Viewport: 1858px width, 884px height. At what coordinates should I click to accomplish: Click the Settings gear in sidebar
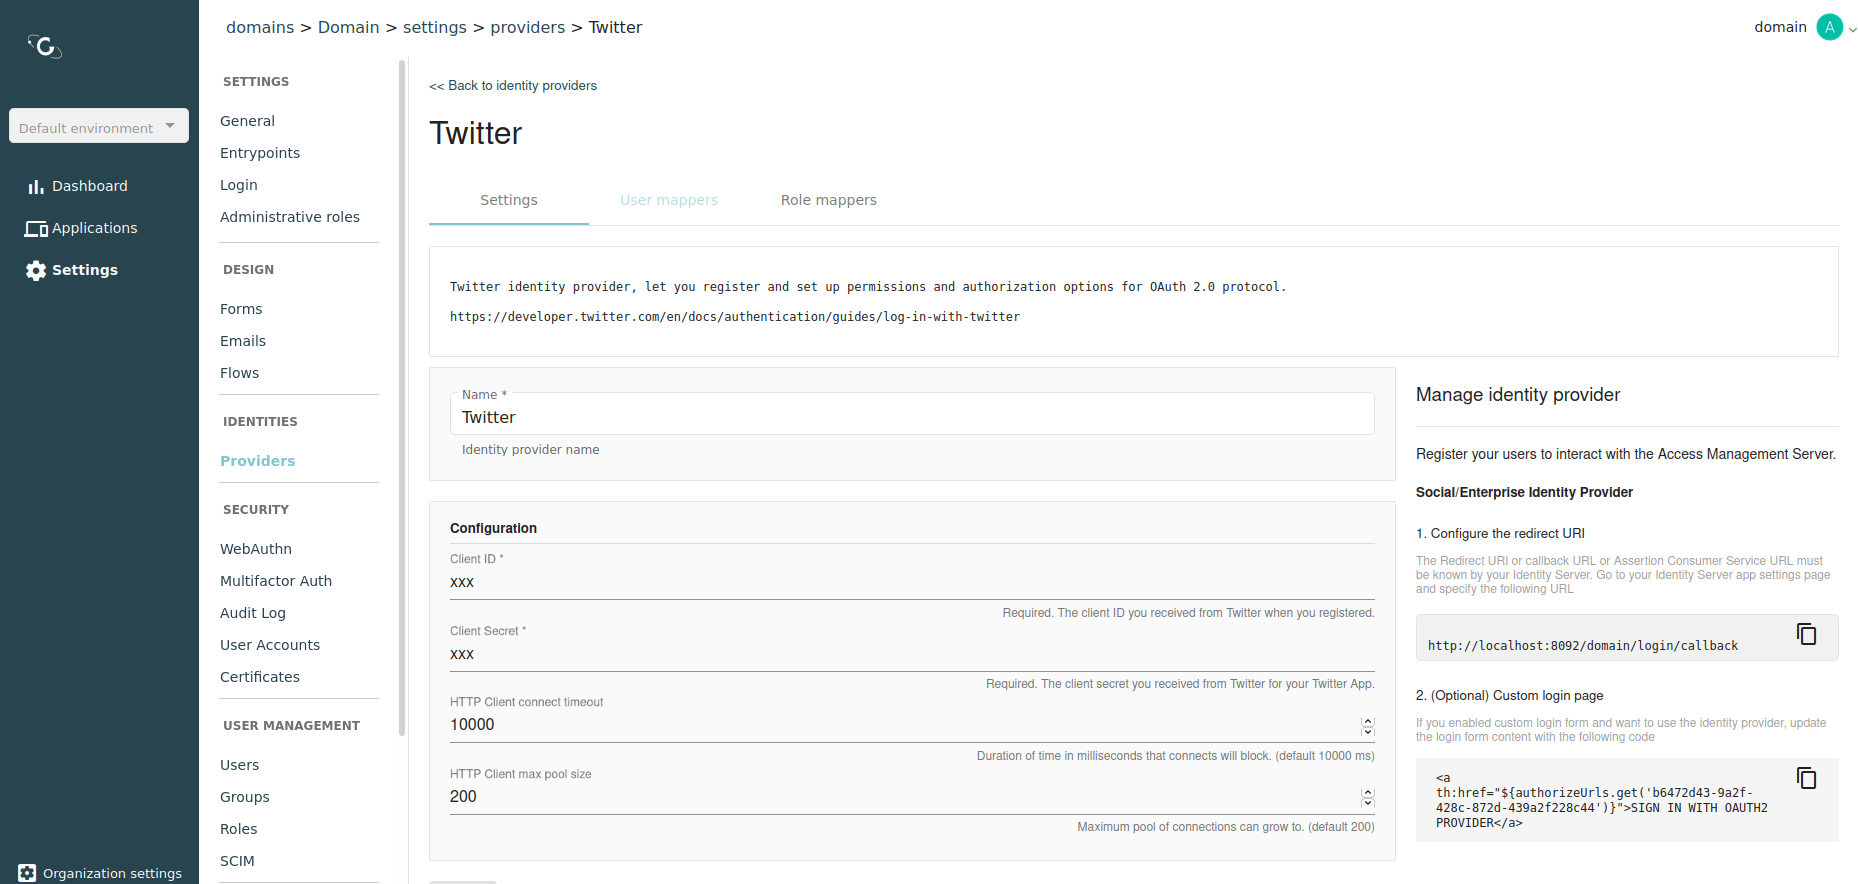[x=36, y=271]
